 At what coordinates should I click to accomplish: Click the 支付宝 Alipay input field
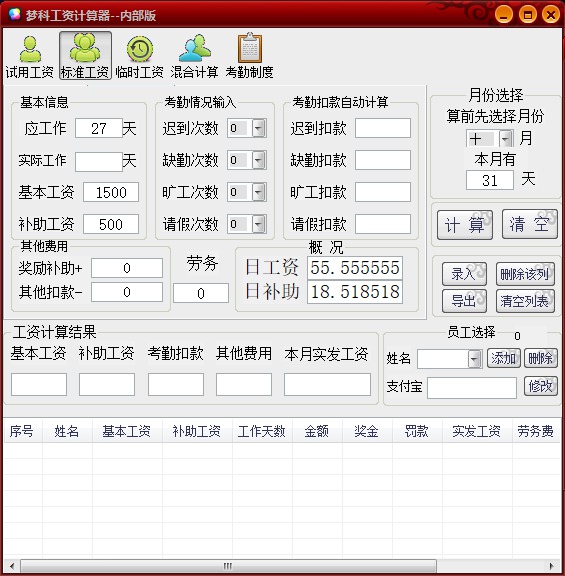(x=472, y=388)
